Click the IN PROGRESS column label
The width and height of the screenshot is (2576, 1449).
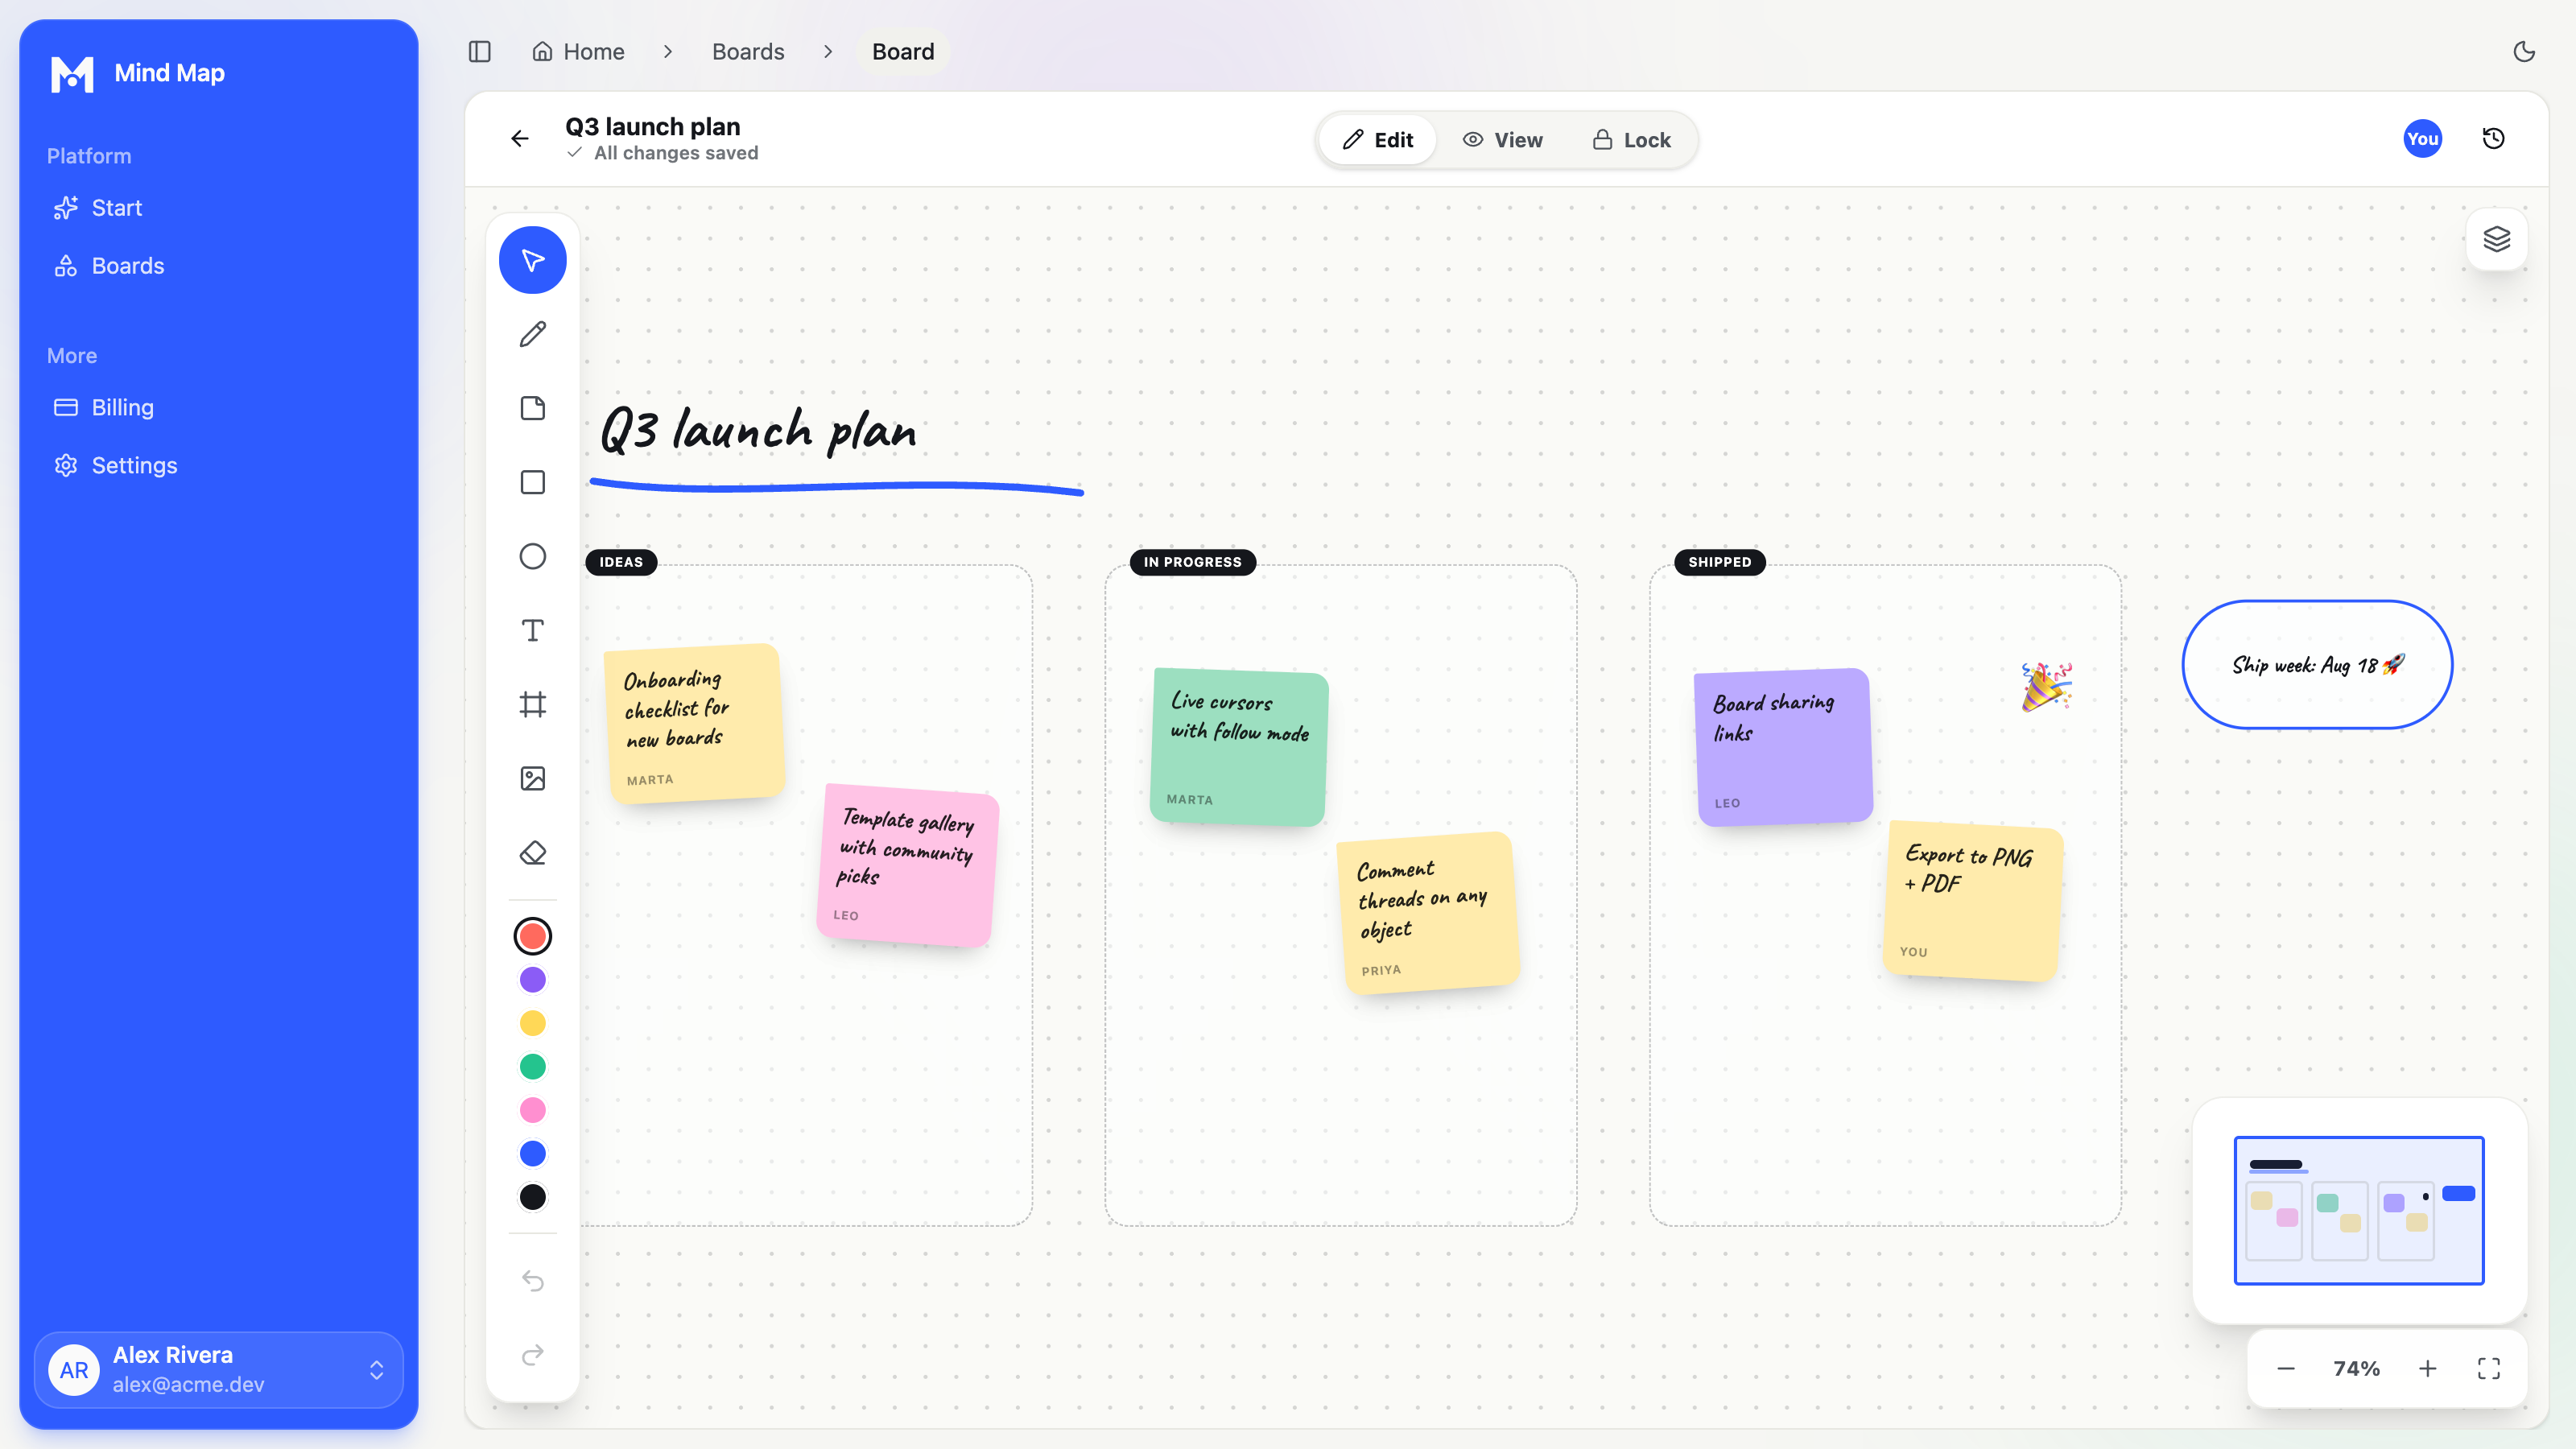click(x=1192, y=562)
